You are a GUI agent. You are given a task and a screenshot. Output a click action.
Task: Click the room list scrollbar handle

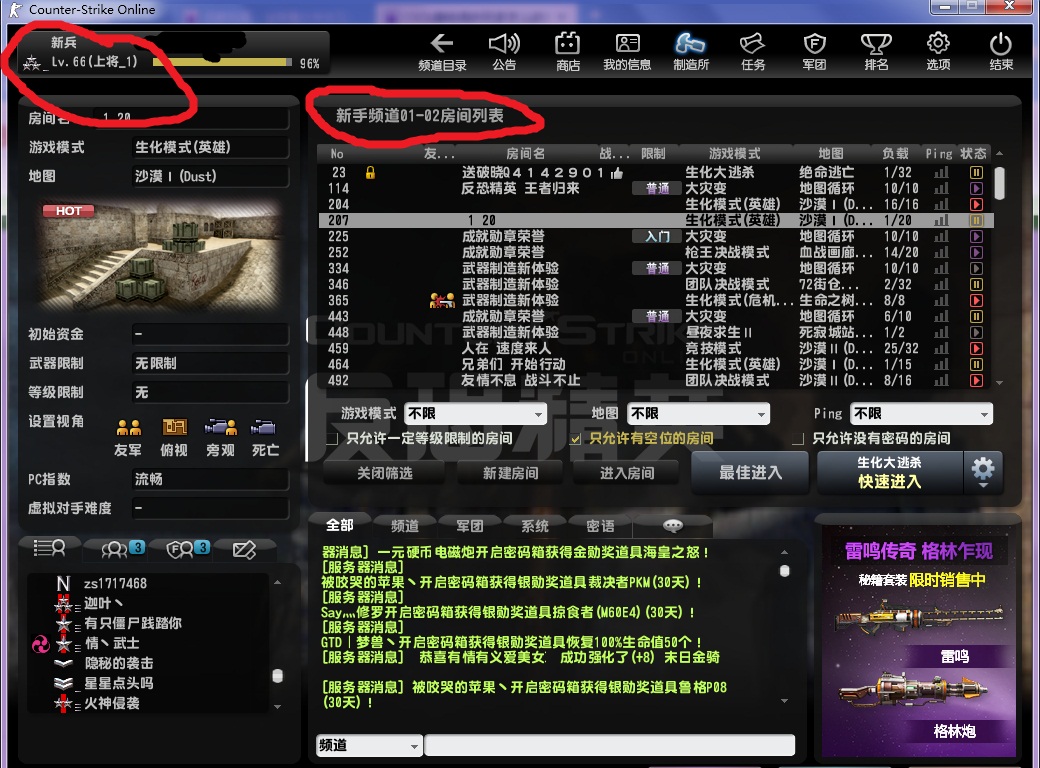coord(1000,183)
